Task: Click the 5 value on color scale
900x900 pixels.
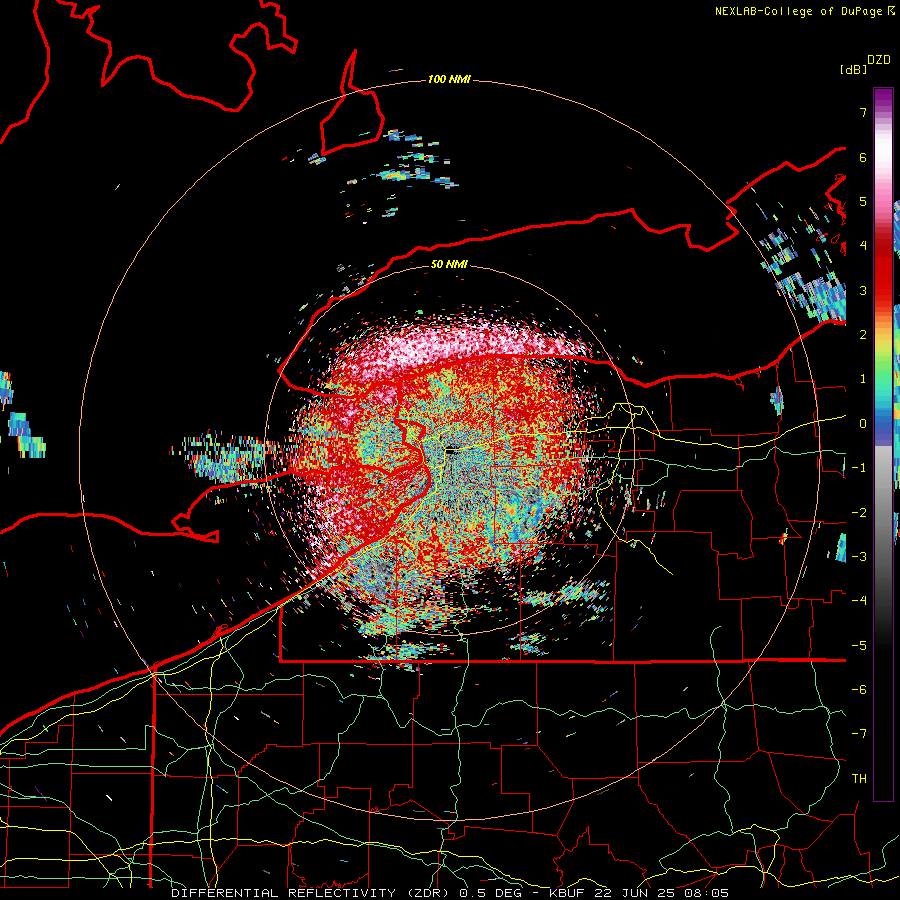Action: coord(863,201)
